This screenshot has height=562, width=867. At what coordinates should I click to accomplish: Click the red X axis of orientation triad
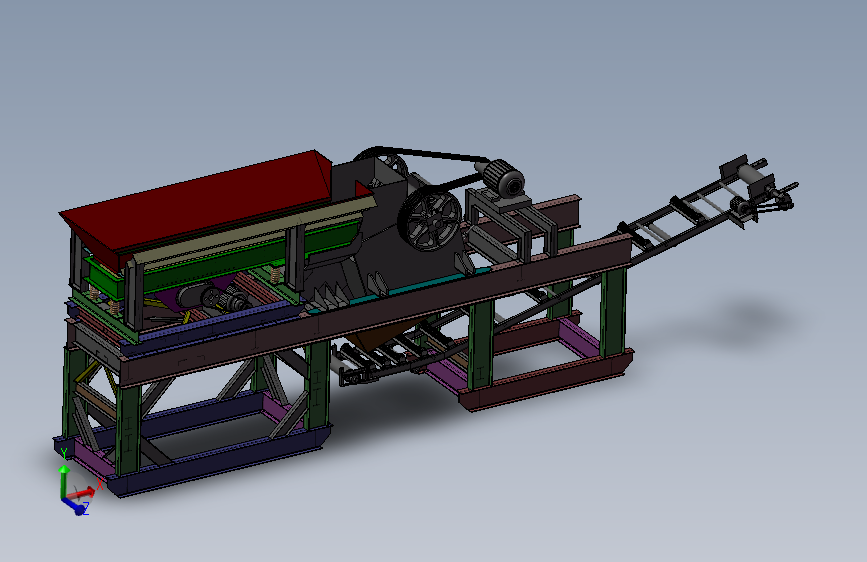82,492
